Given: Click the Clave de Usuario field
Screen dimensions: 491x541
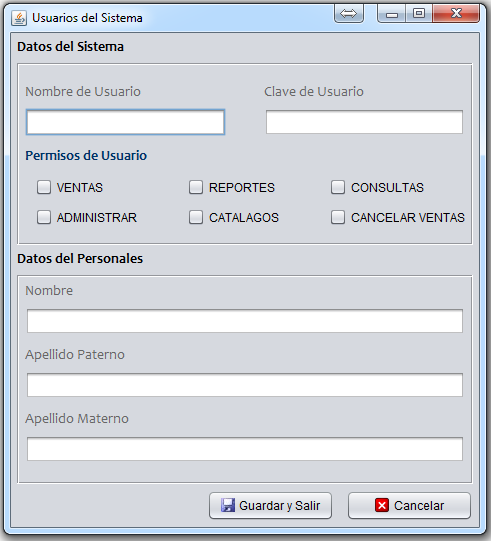Looking at the screenshot, I should (364, 122).
